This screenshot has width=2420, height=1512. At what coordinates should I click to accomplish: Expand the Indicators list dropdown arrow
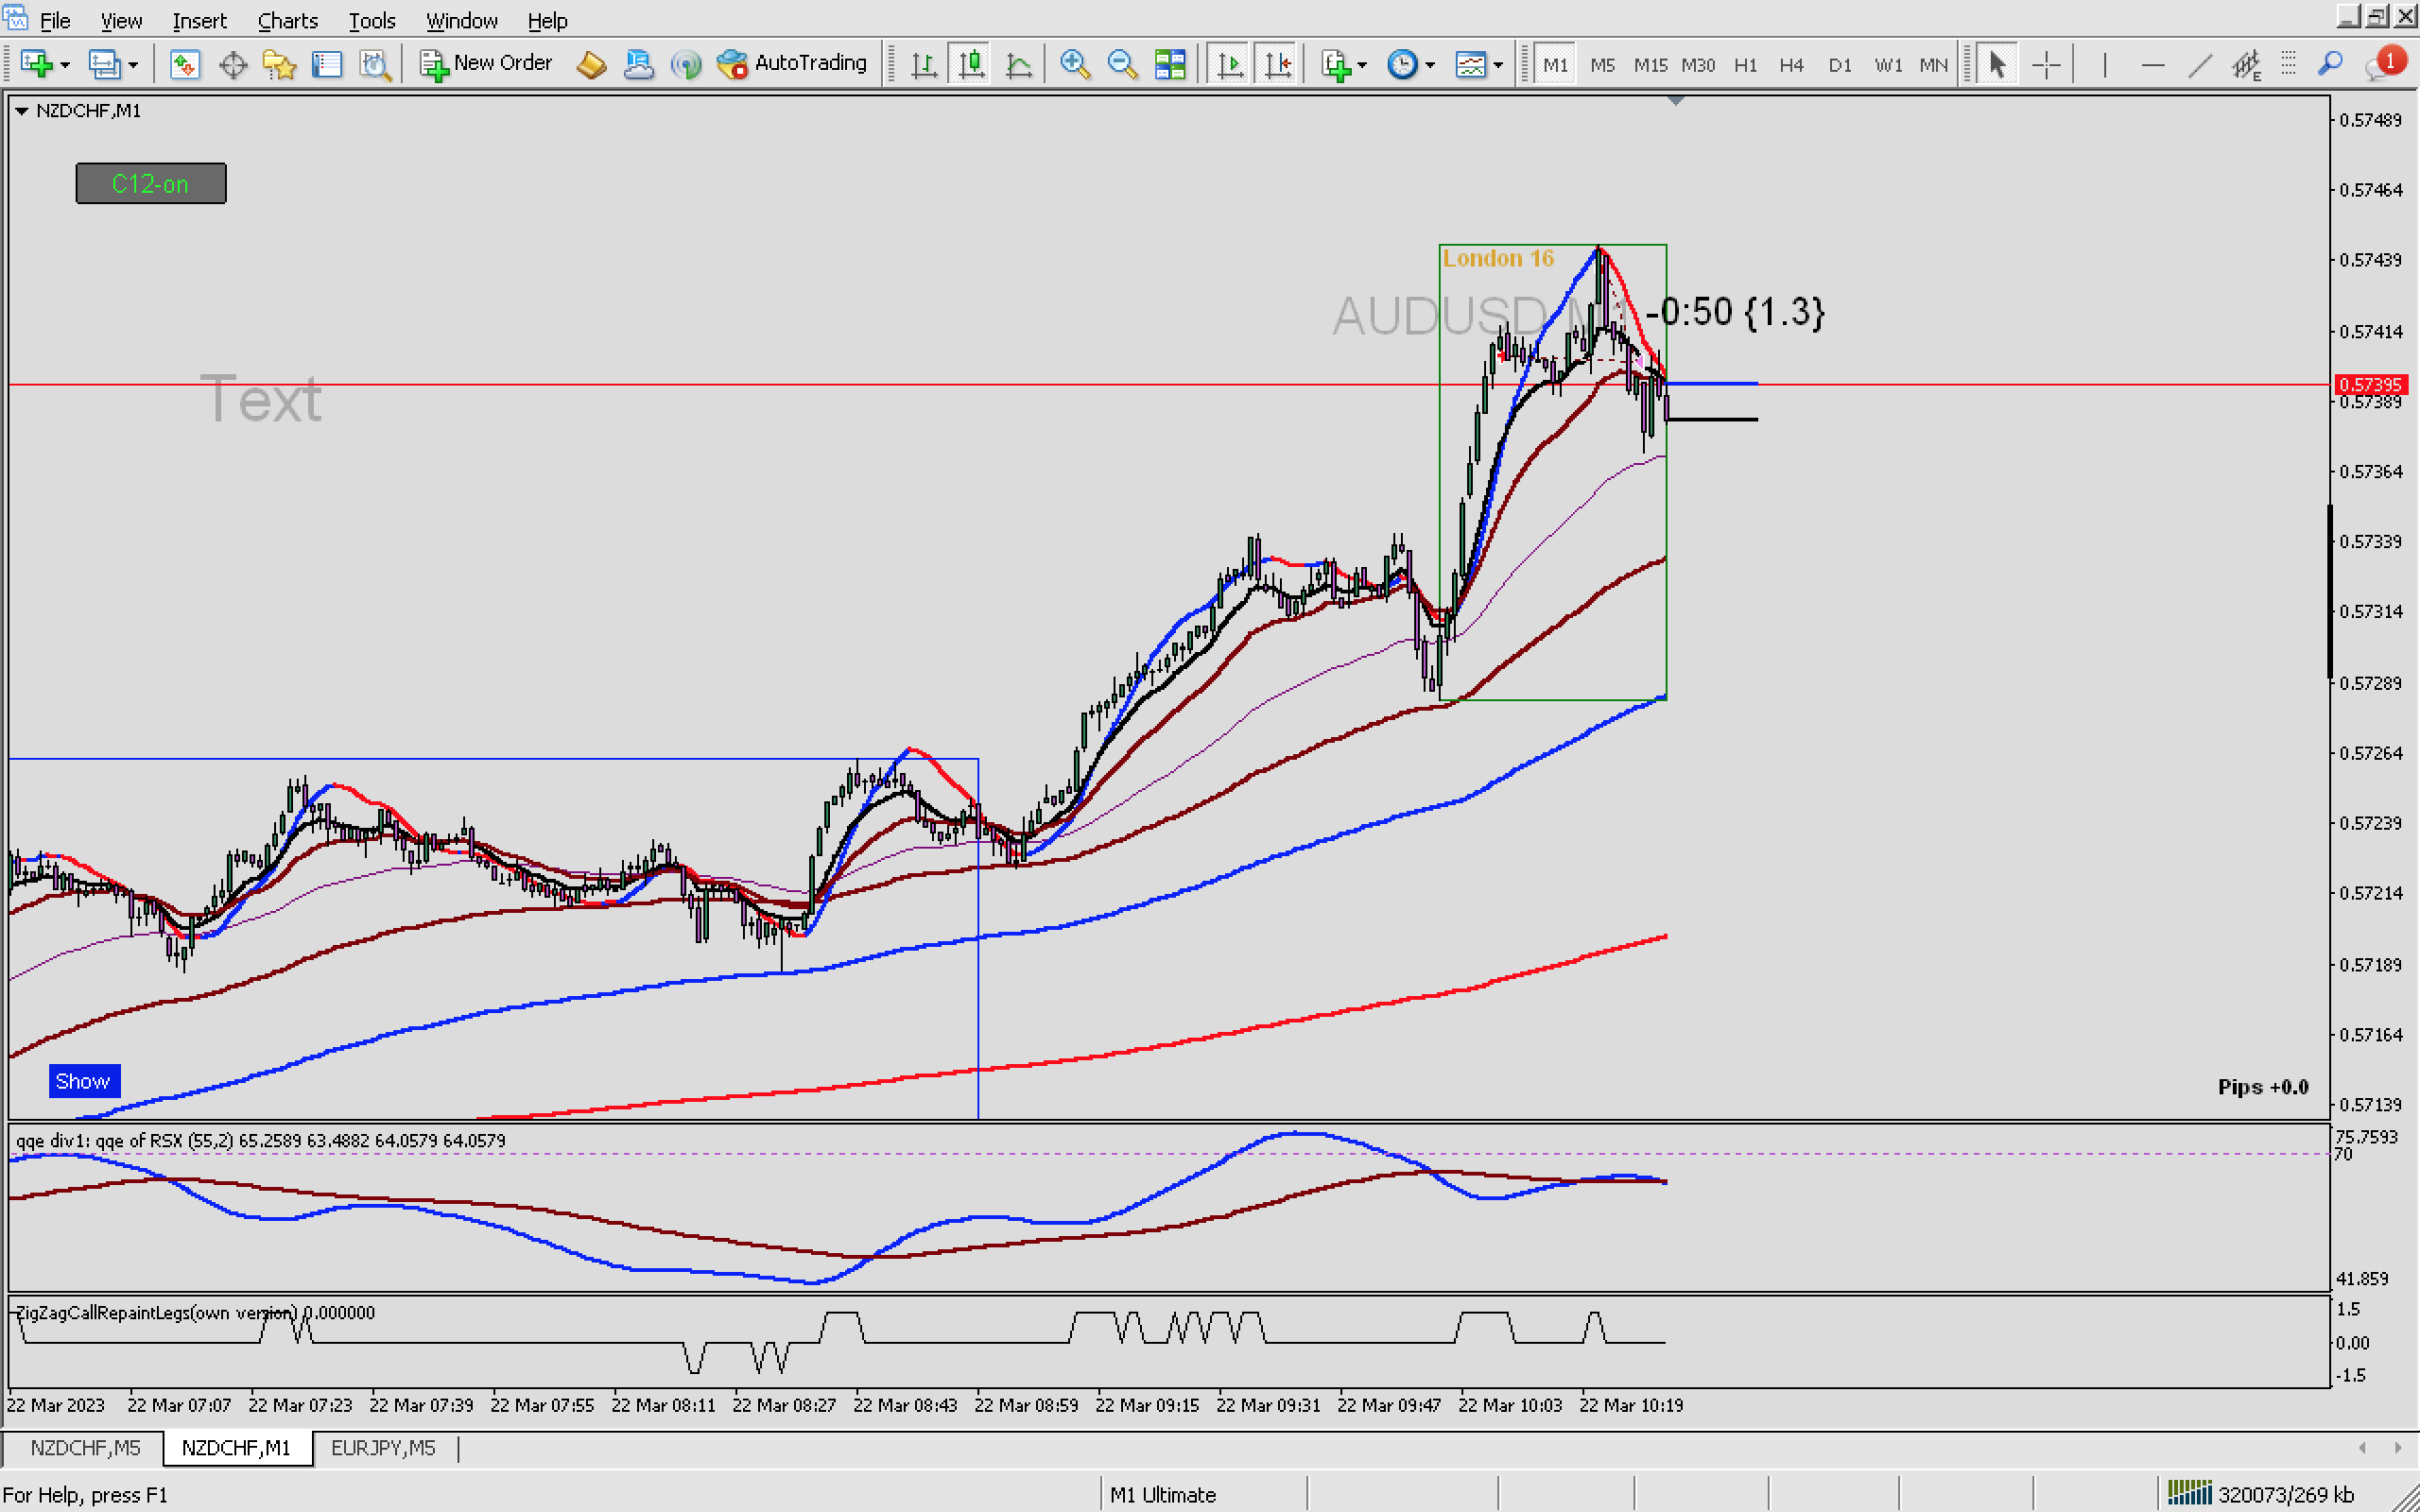pyautogui.click(x=1362, y=65)
